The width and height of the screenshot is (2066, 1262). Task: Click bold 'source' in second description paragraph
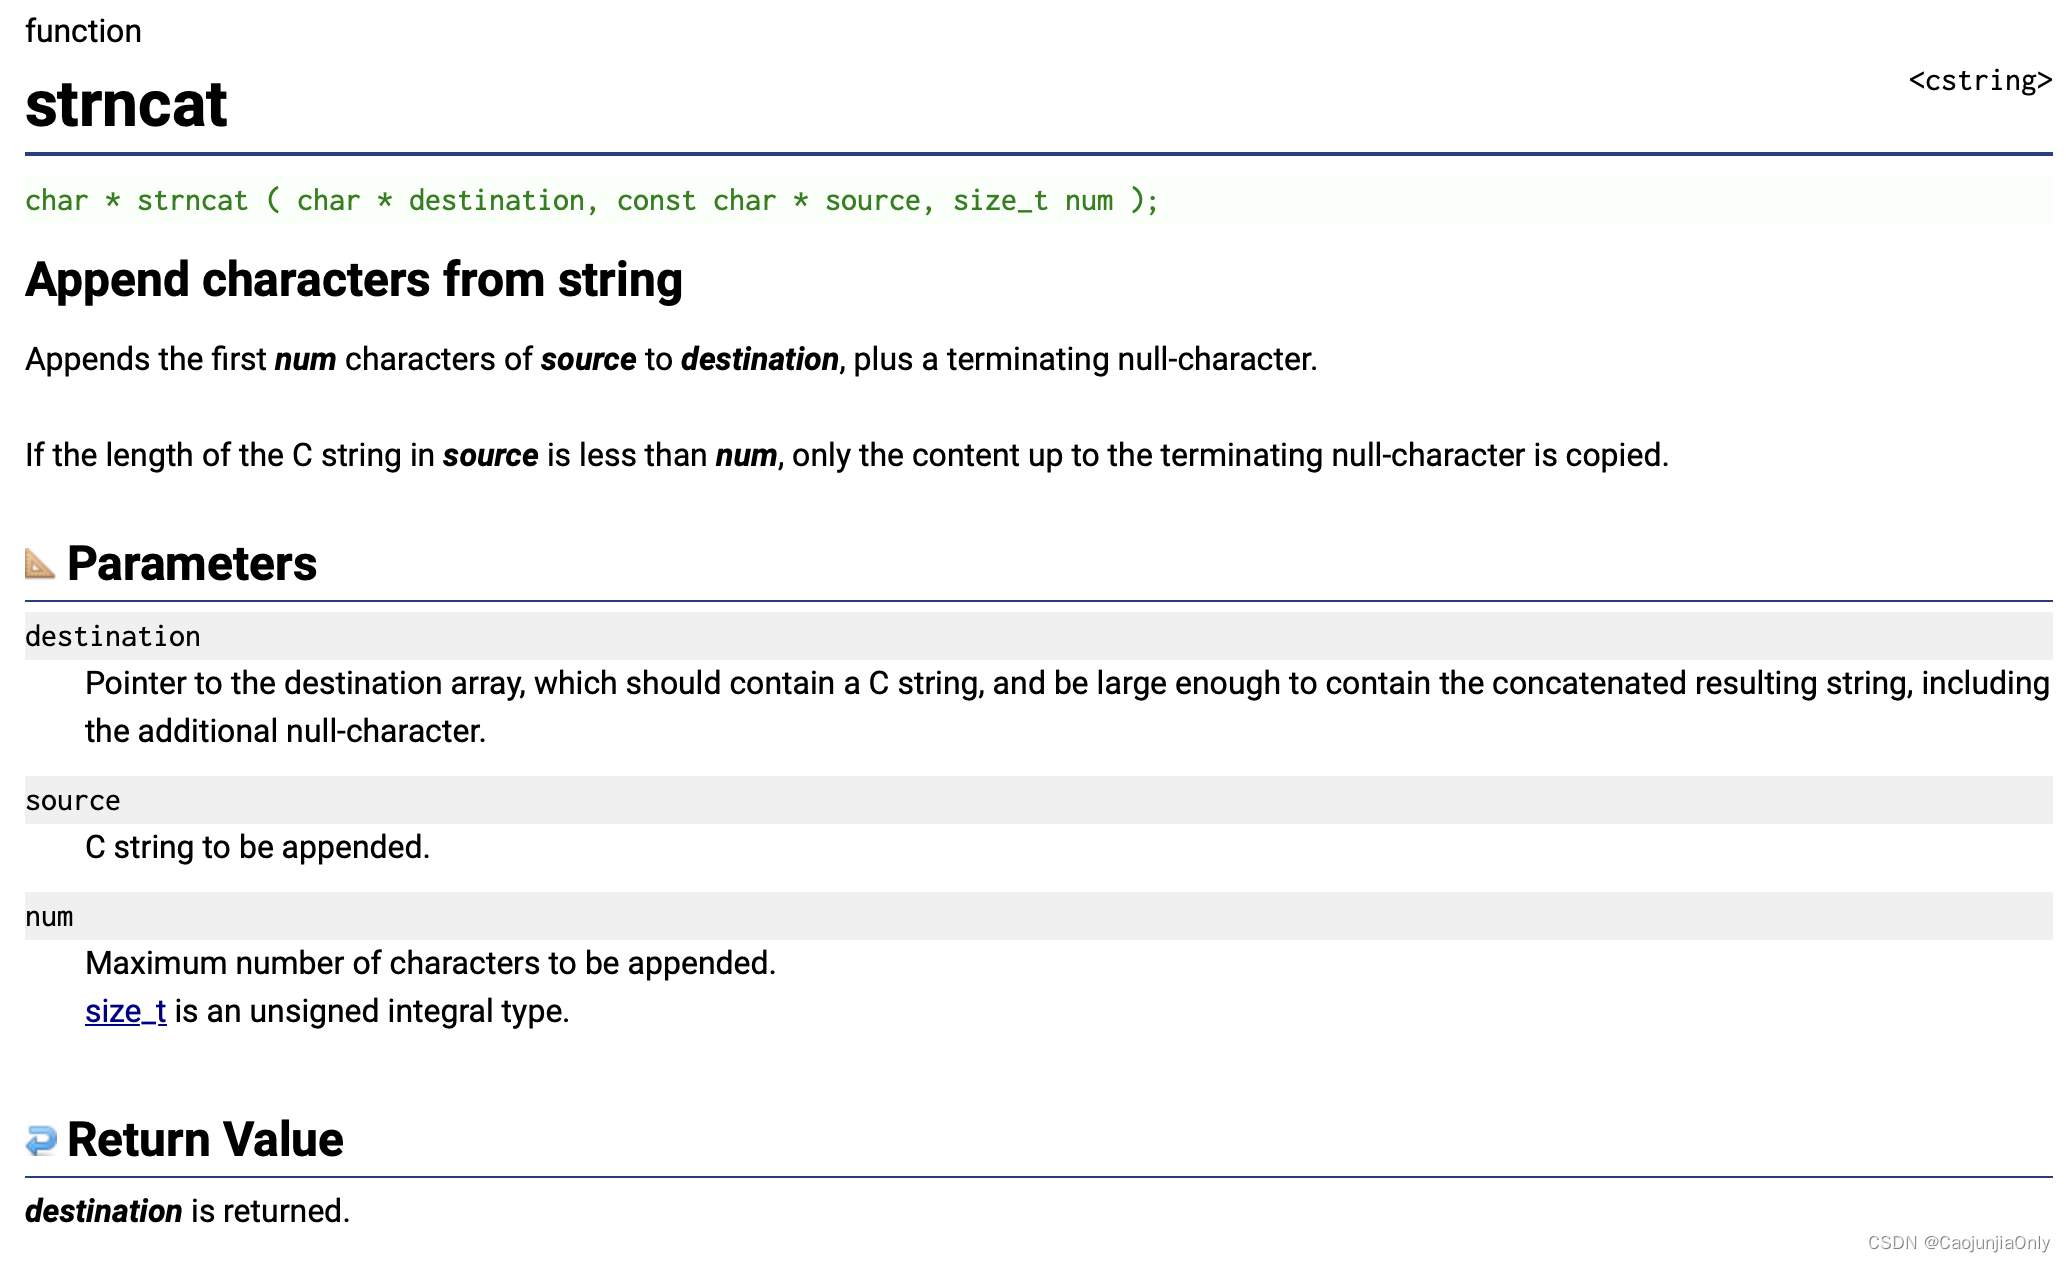pyautogui.click(x=491, y=455)
